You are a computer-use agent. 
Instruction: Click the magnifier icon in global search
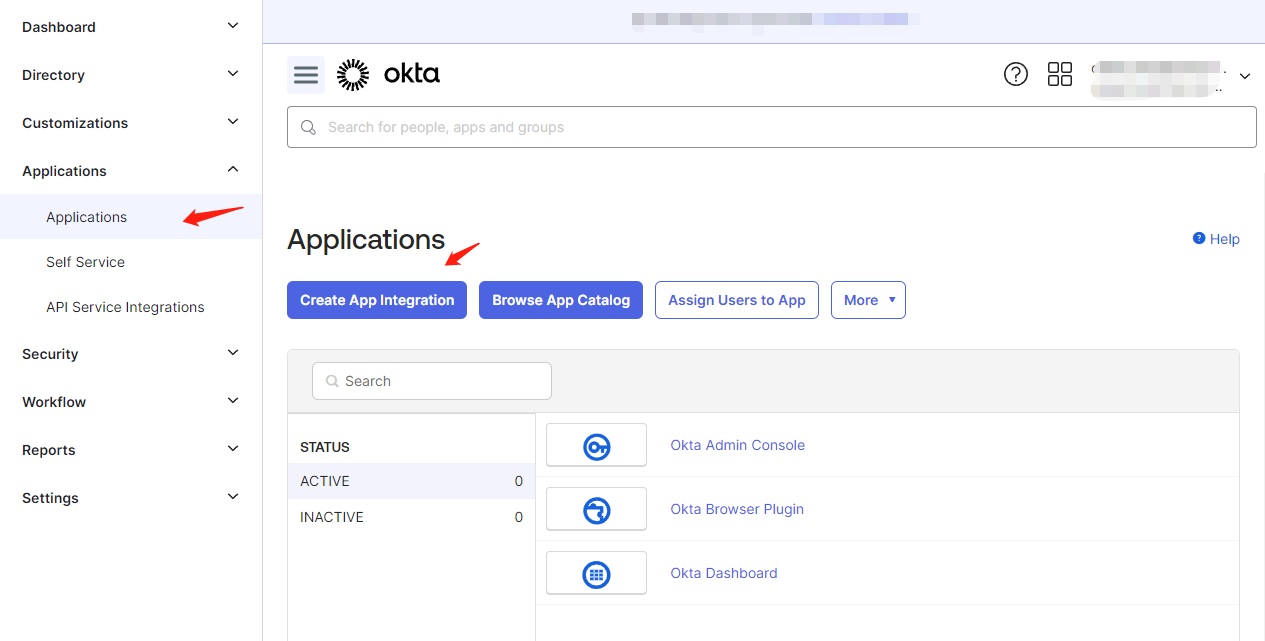(x=310, y=127)
